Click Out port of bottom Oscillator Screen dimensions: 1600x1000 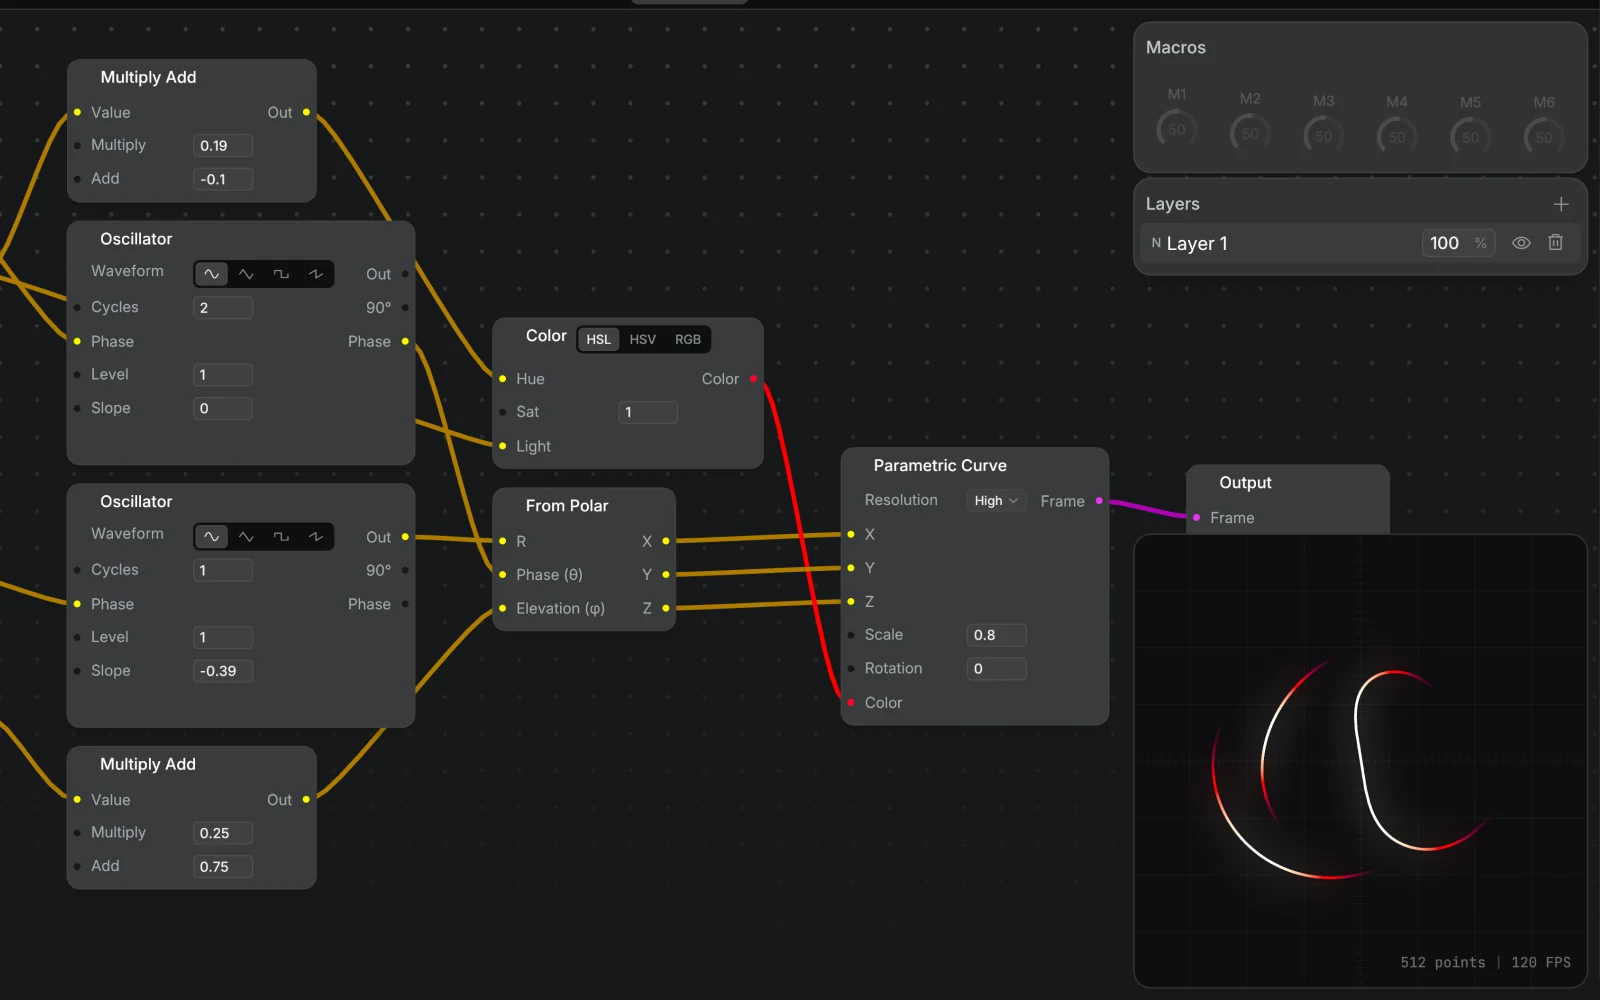coord(405,537)
